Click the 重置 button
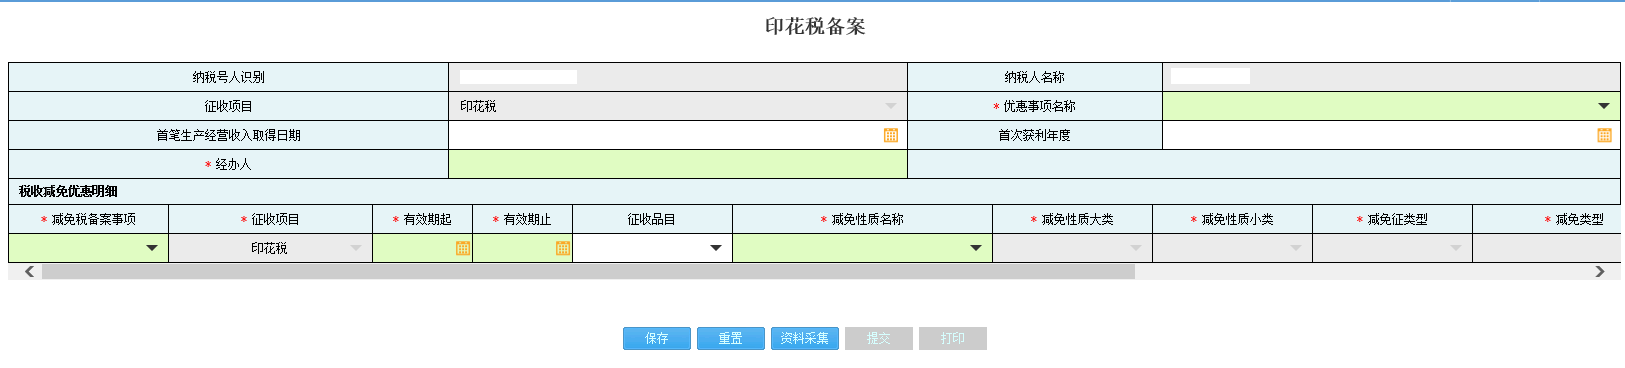The height and width of the screenshot is (368, 1625). (731, 339)
